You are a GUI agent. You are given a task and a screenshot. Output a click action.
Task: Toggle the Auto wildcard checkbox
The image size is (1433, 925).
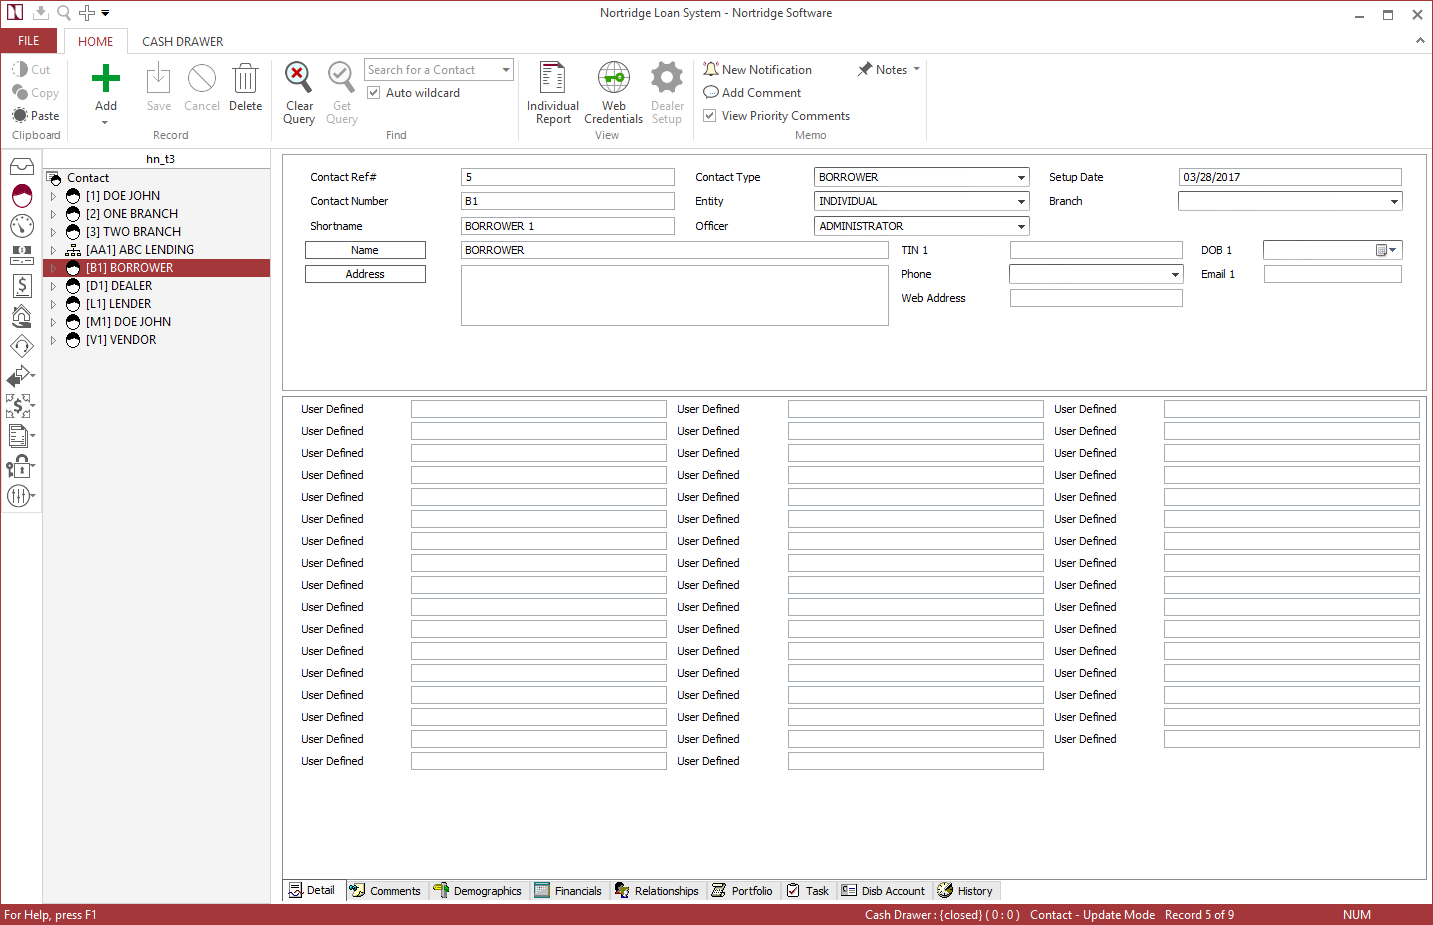(x=374, y=92)
